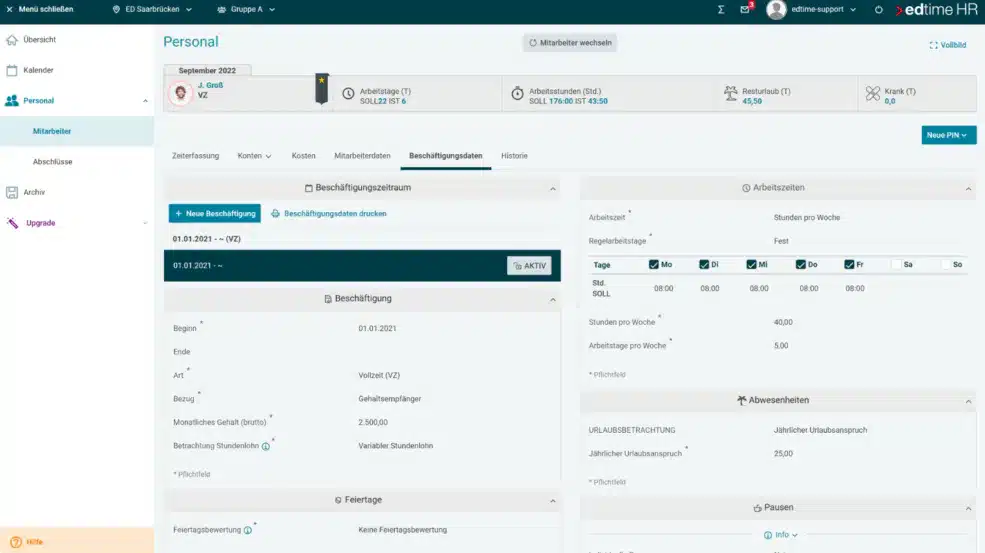This screenshot has width=985, height=553.
Task: Toggle the Mi workday checkbox
Action: [x=751, y=265]
